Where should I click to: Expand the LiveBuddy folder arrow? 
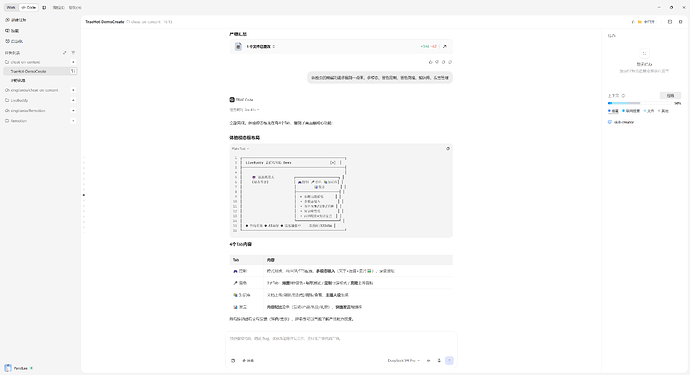[x=73, y=100]
